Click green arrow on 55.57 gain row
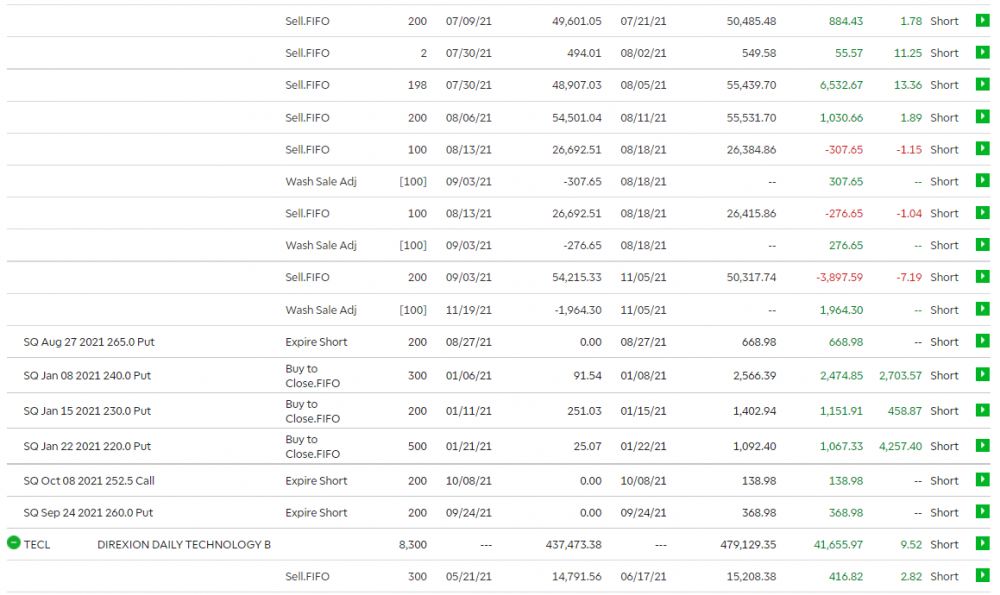This screenshot has width=1000, height=595. click(981, 53)
